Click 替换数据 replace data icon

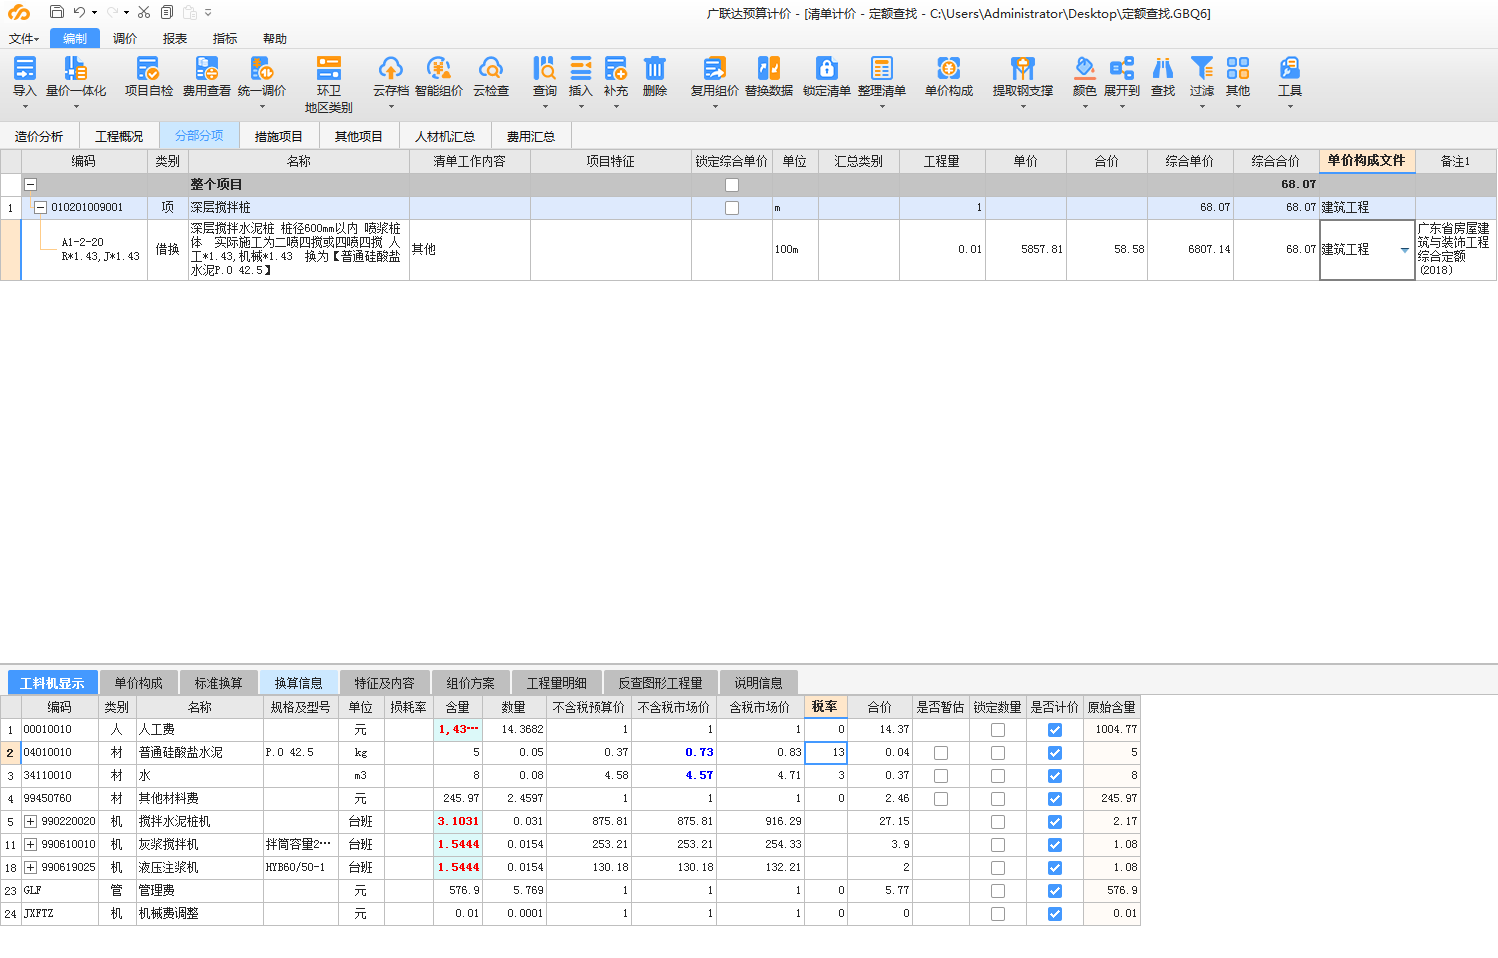pos(768,68)
